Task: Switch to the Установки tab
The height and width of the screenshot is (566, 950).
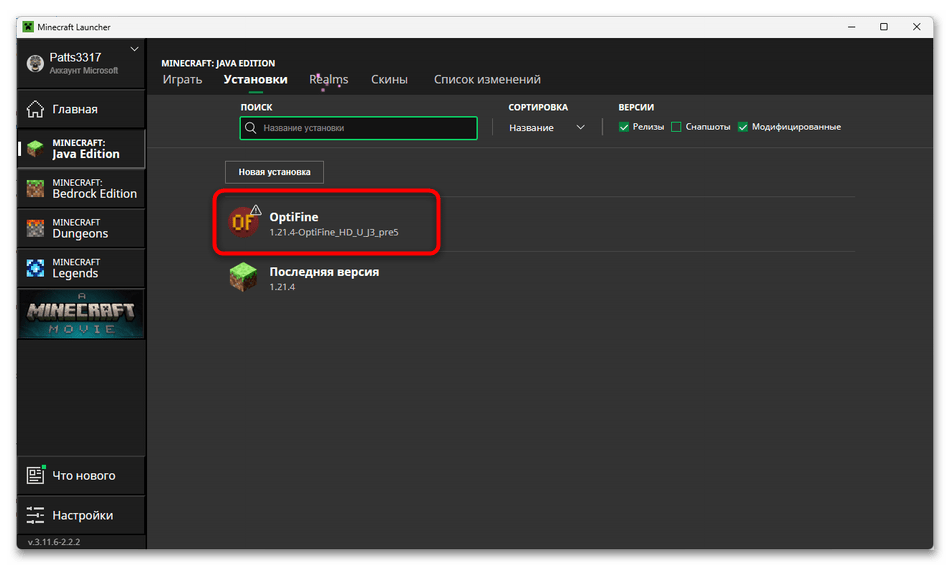Action: [x=255, y=79]
